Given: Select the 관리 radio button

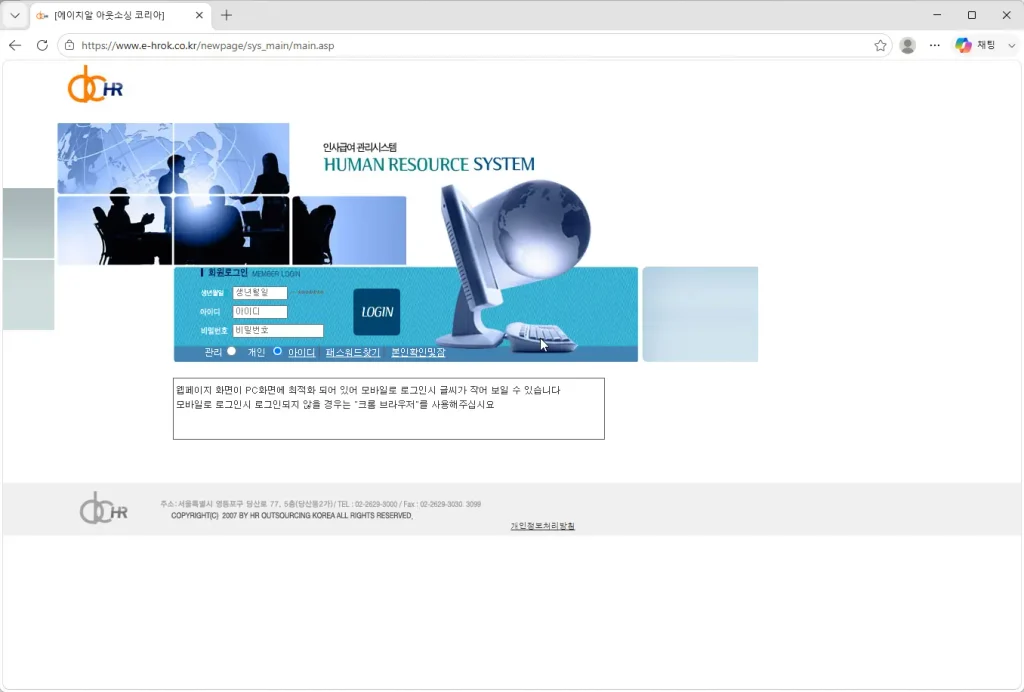Looking at the screenshot, I should [x=231, y=351].
